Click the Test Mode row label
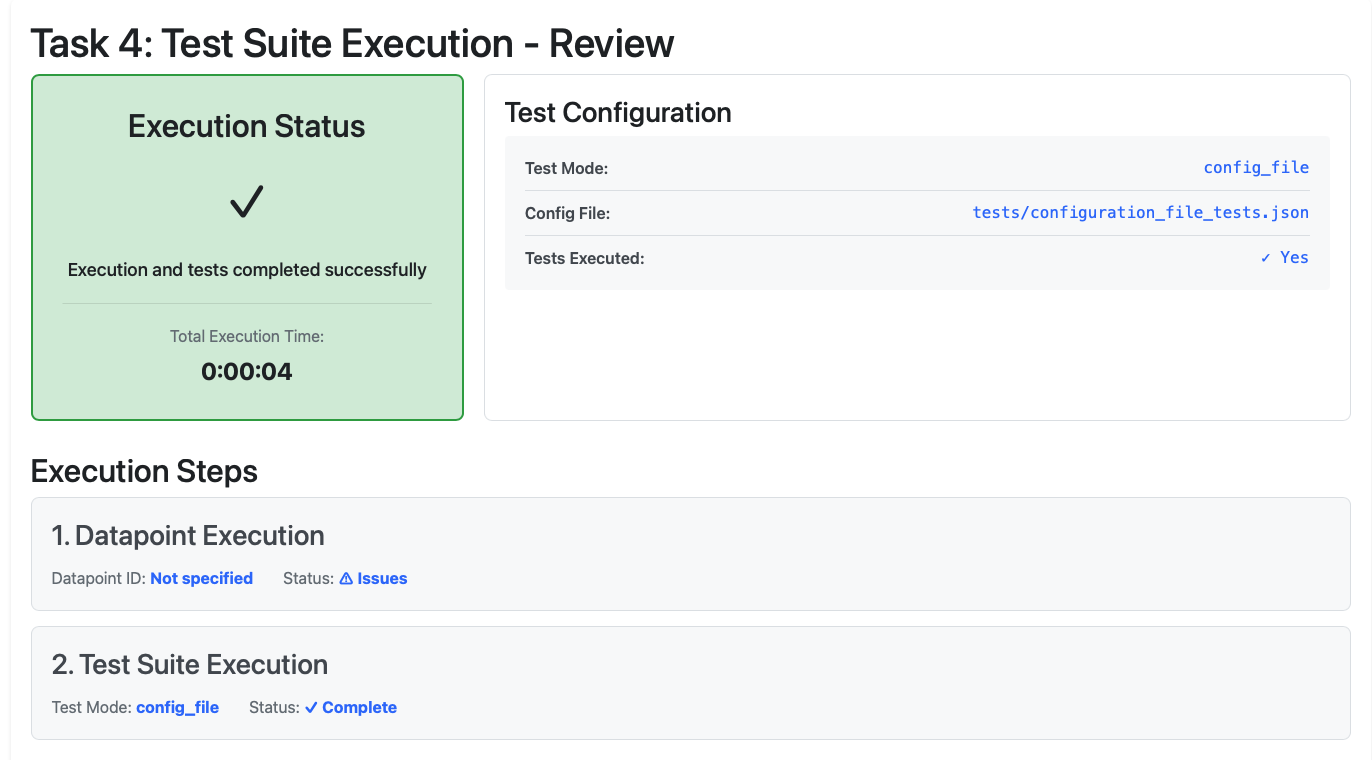 point(564,168)
